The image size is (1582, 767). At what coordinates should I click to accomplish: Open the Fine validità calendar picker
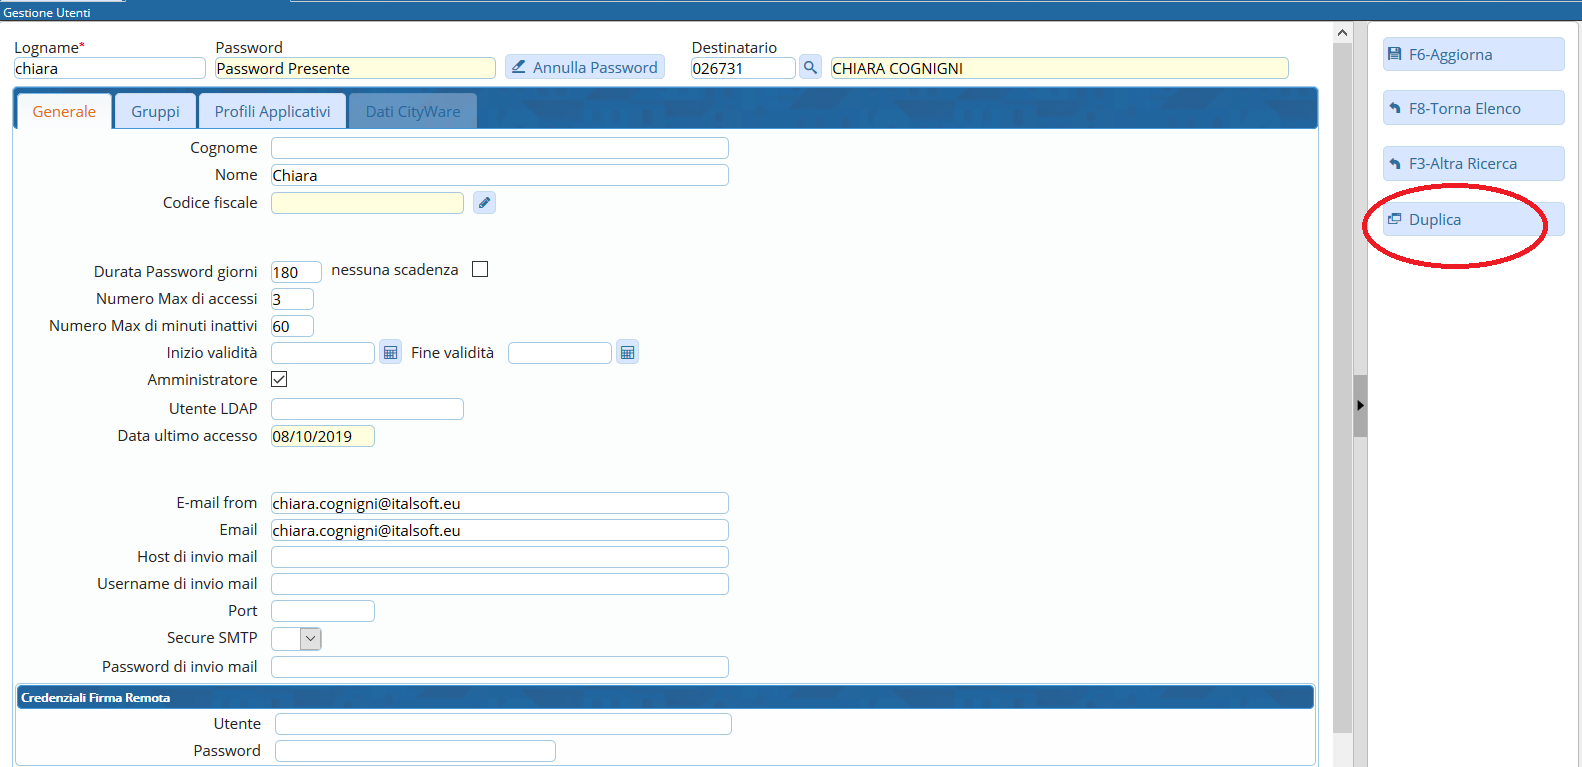click(627, 353)
